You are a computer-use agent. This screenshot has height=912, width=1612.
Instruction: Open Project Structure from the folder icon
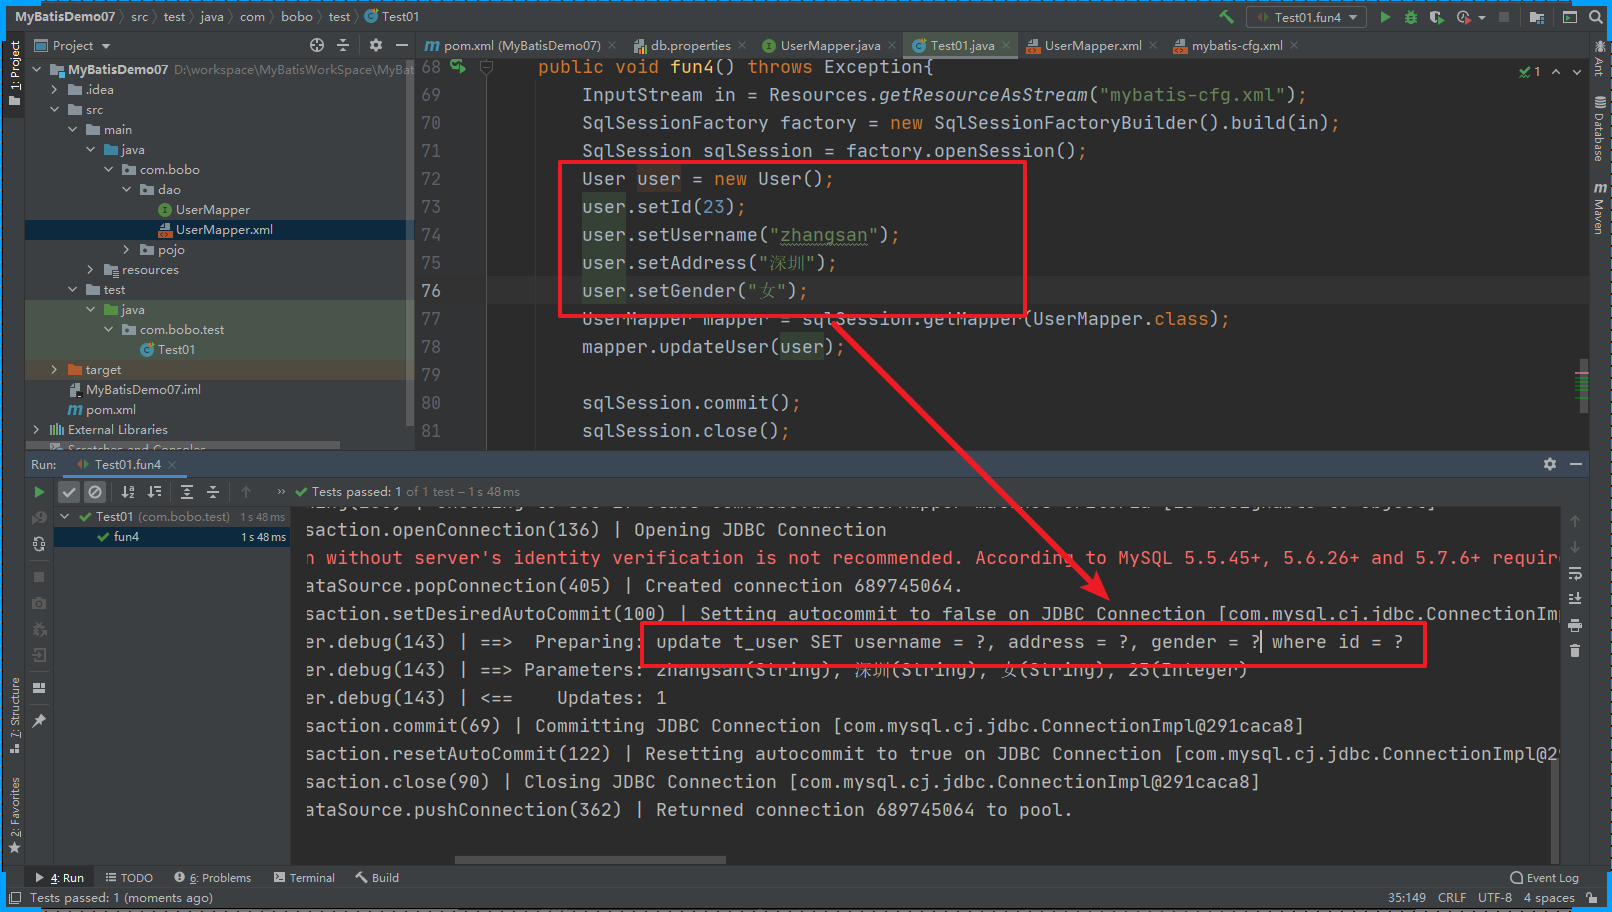click(x=1537, y=17)
